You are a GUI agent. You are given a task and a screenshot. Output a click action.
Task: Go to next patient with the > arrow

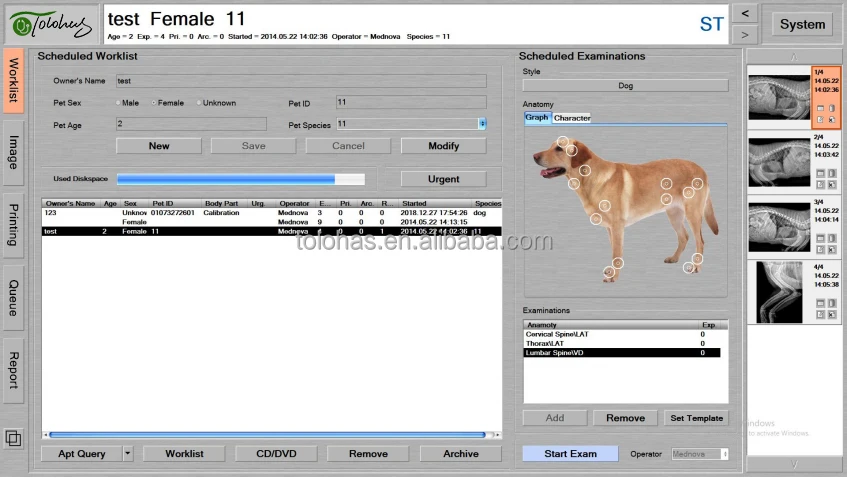745,35
